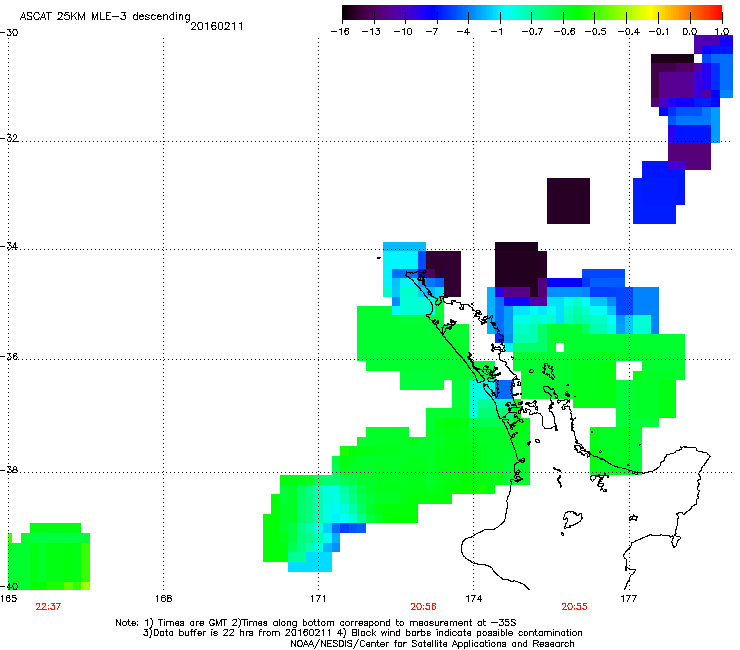Click the "Times are GMT" note line
740x650 pixels.
pyautogui.click(x=316, y=623)
